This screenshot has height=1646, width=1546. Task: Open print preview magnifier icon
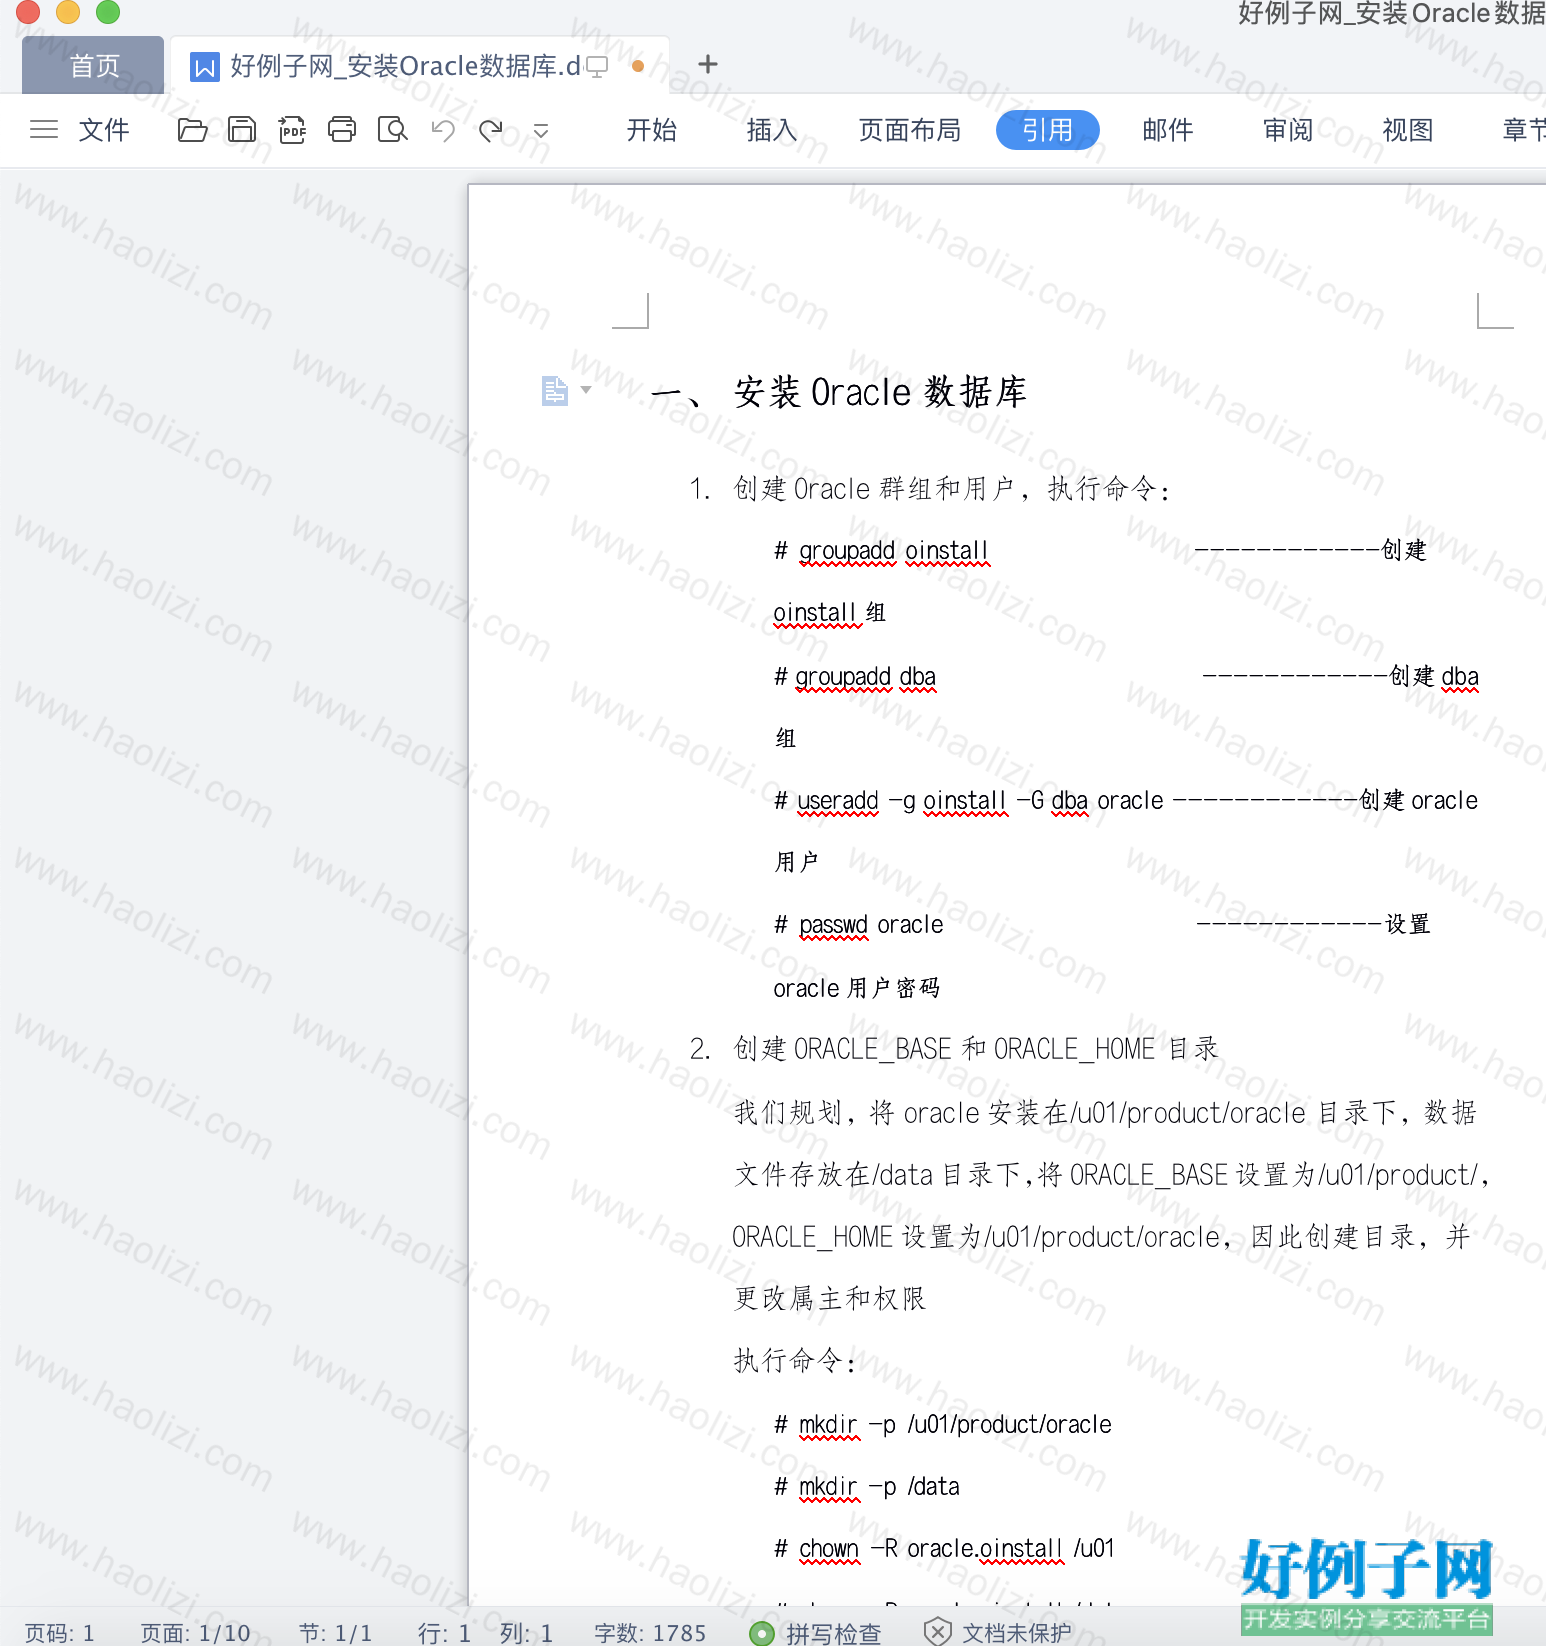click(x=393, y=130)
